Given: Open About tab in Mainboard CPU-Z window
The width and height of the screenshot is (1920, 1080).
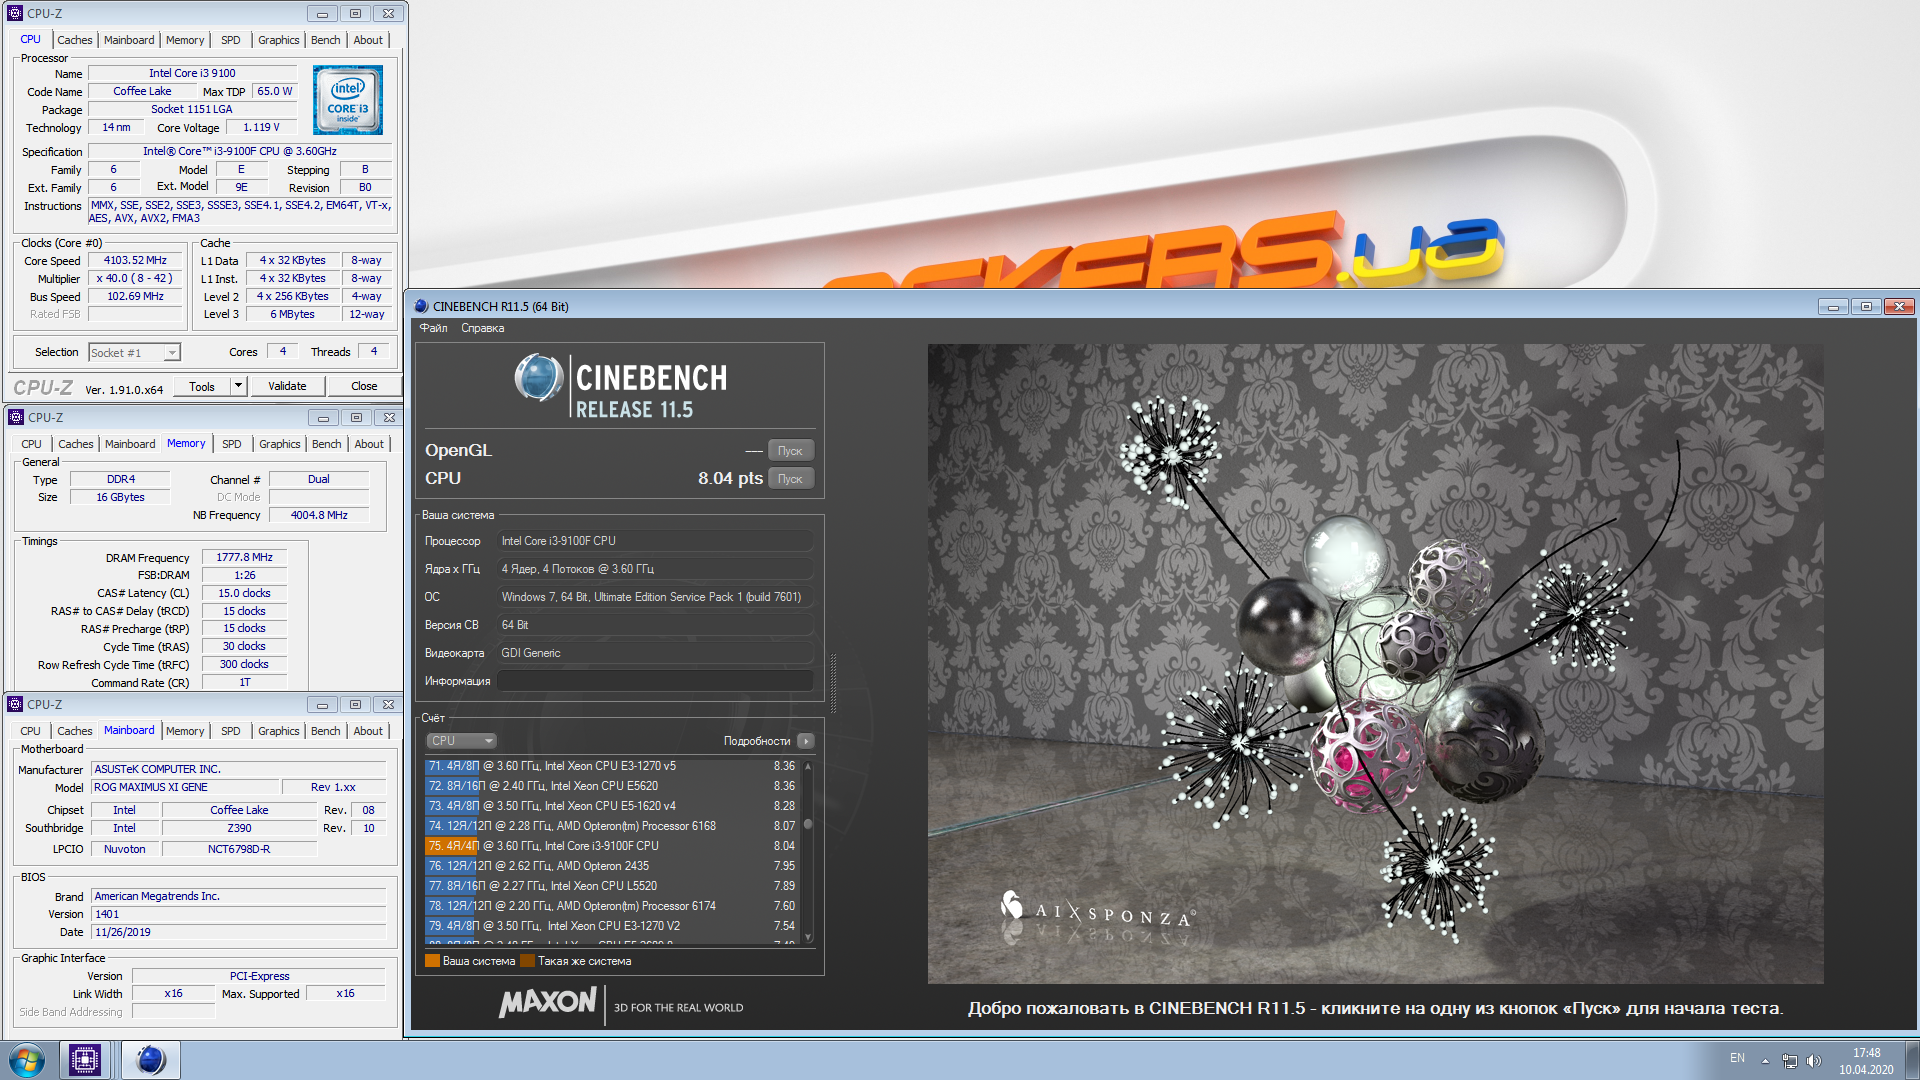Looking at the screenshot, I should point(368,731).
